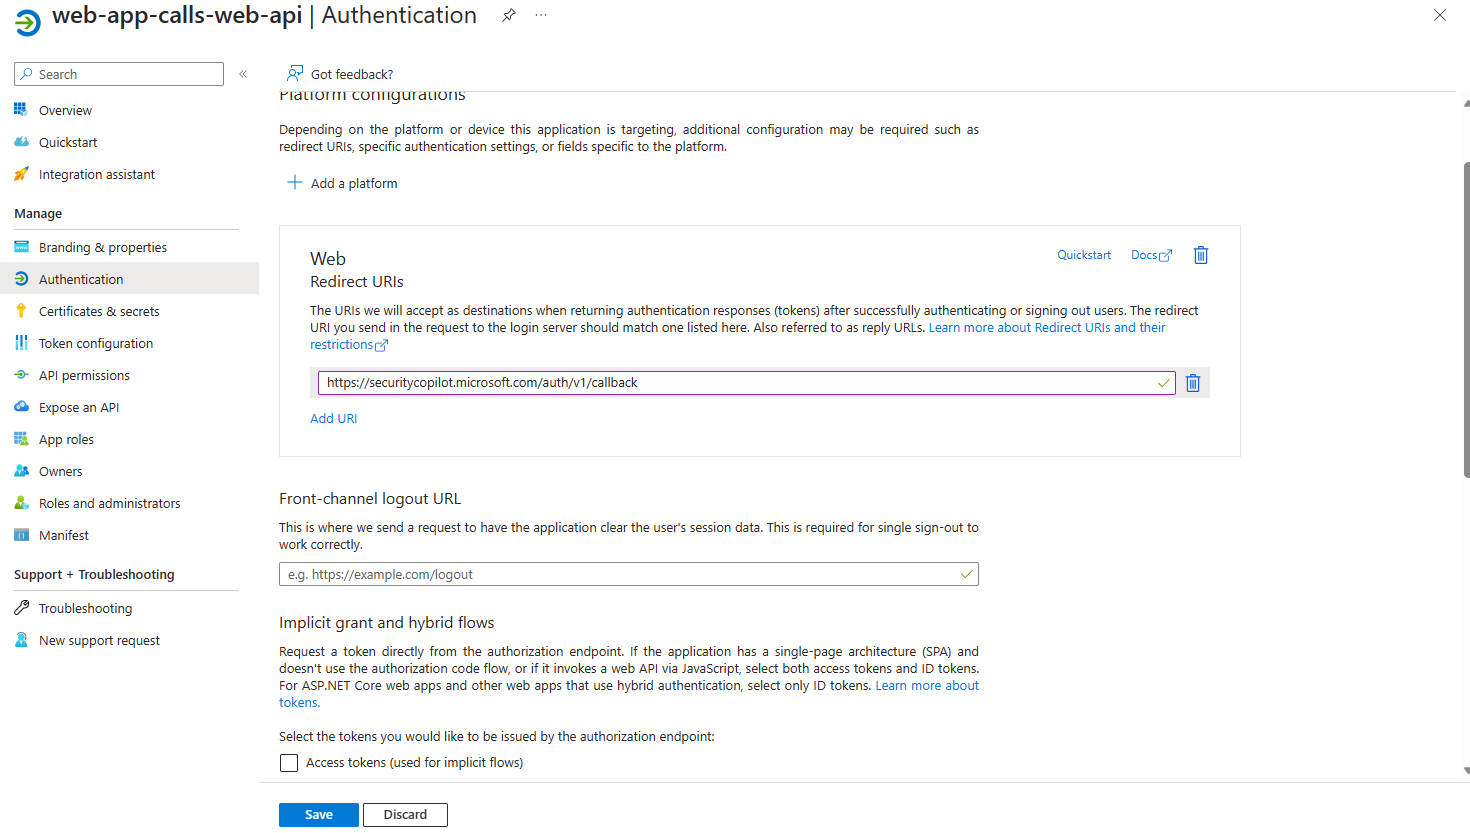Select the Certificates & secrets key icon
The height and width of the screenshot is (833, 1470).
coord(21,311)
